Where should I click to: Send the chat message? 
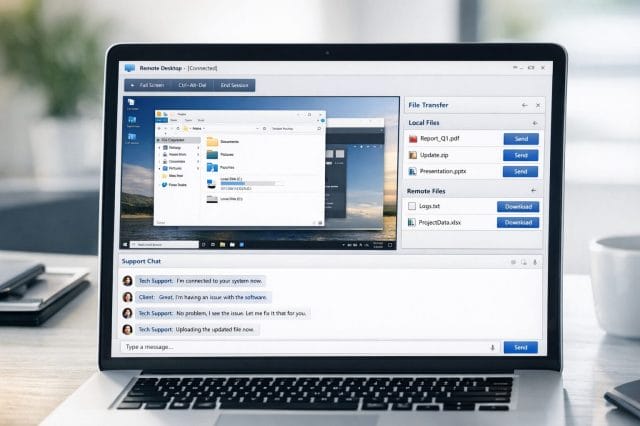(x=520, y=347)
